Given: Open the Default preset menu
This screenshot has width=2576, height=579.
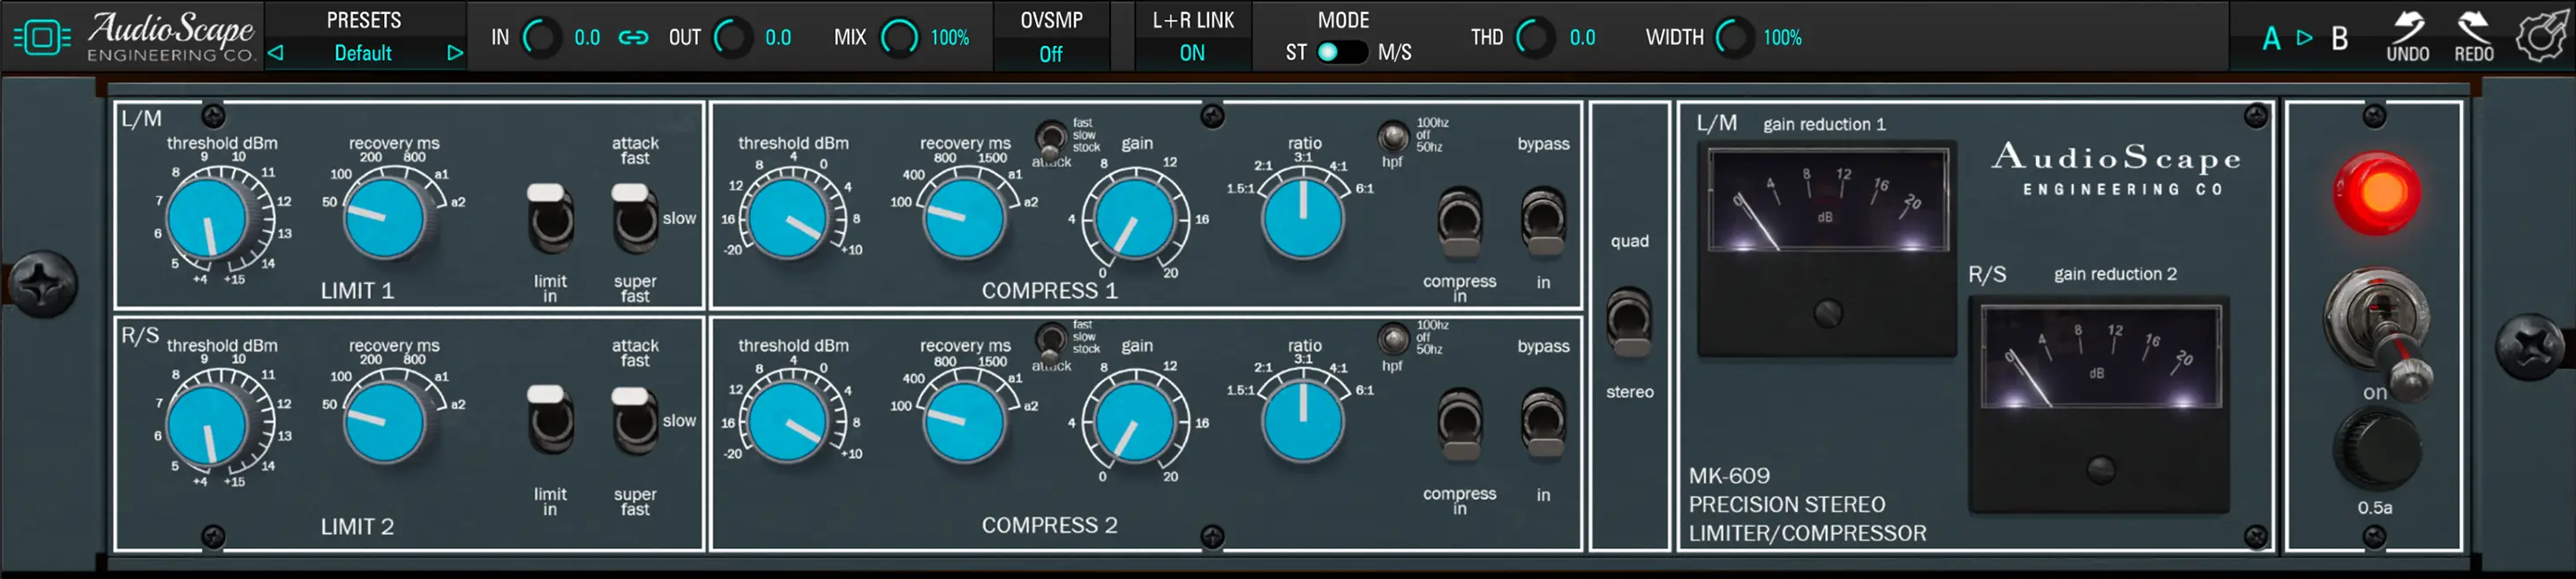Looking at the screenshot, I should (362, 53).
